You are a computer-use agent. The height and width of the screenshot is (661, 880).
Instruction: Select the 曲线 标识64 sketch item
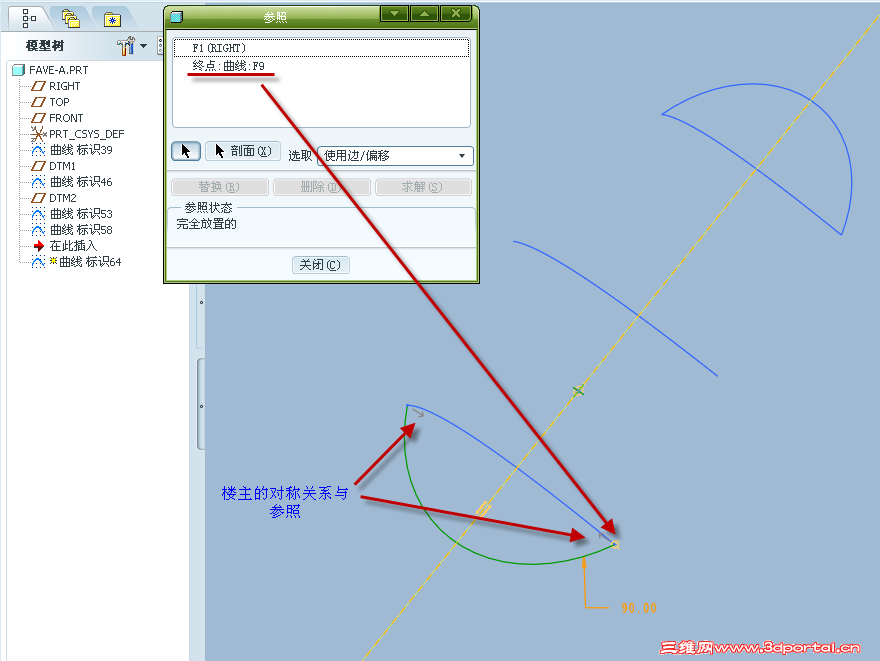(x=38, y=261)
